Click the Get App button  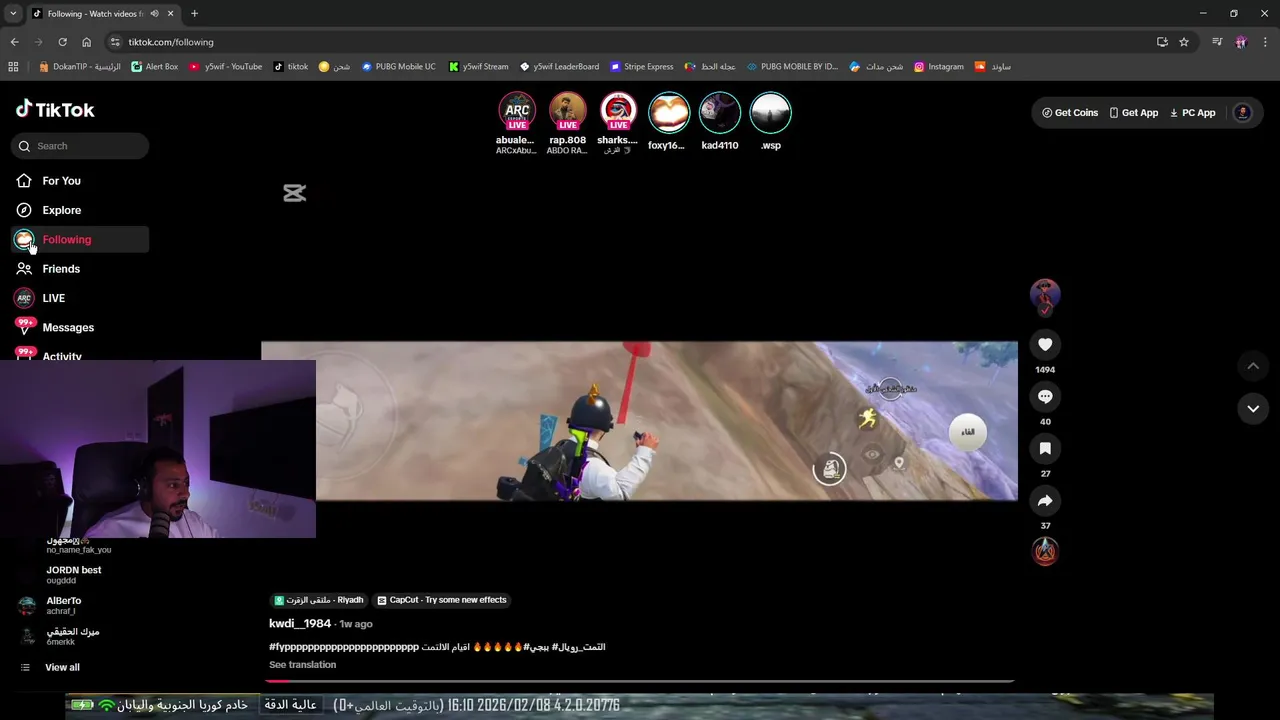pyautogui.click(x=1133, y=113)
